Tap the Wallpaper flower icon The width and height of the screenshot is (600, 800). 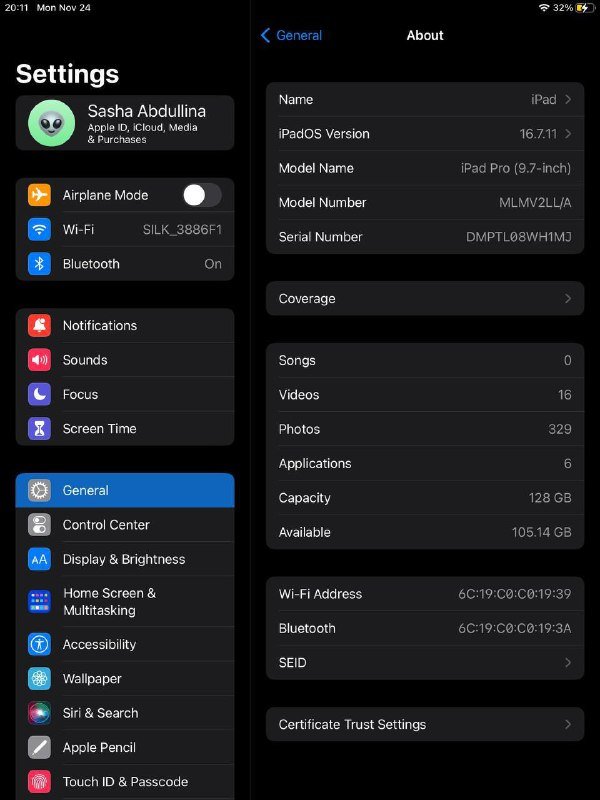tap(39, 679)
